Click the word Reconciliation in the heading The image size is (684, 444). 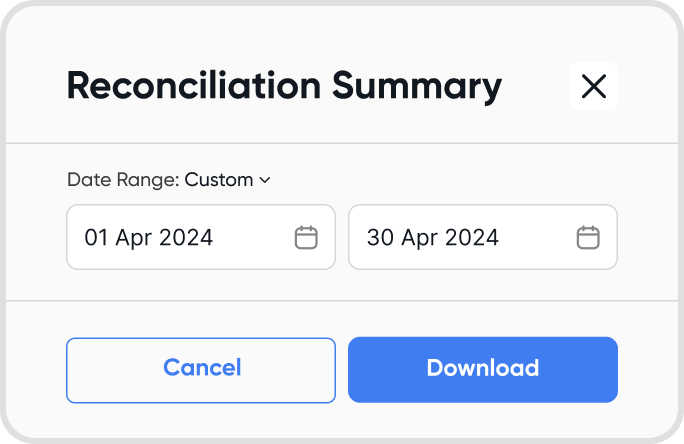tap(194, 85)
